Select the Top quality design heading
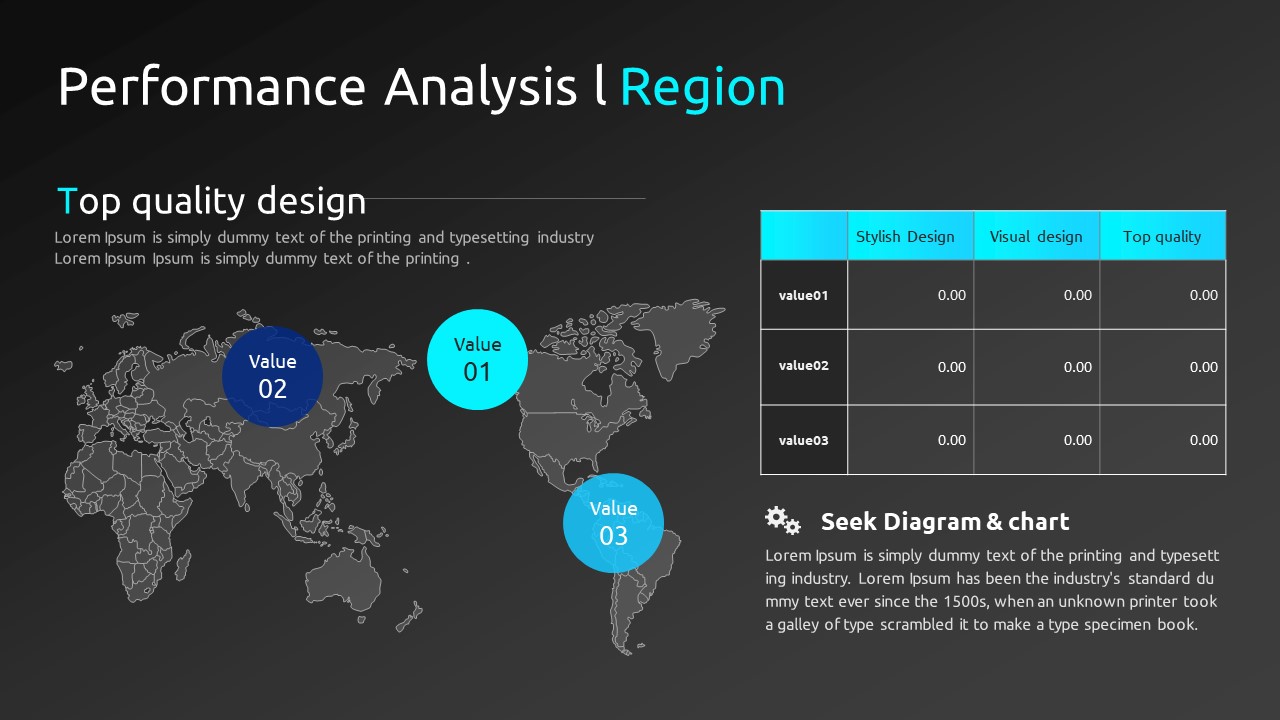1280x720 pixels. point(212,201)
